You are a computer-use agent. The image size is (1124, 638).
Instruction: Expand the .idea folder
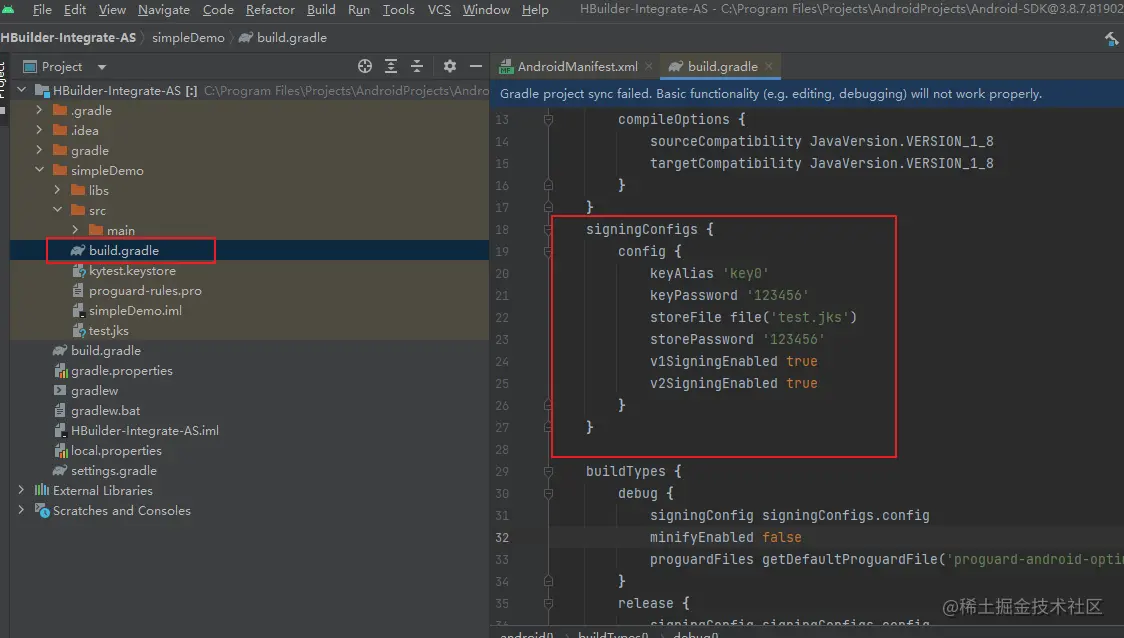(x=39, y=130)
